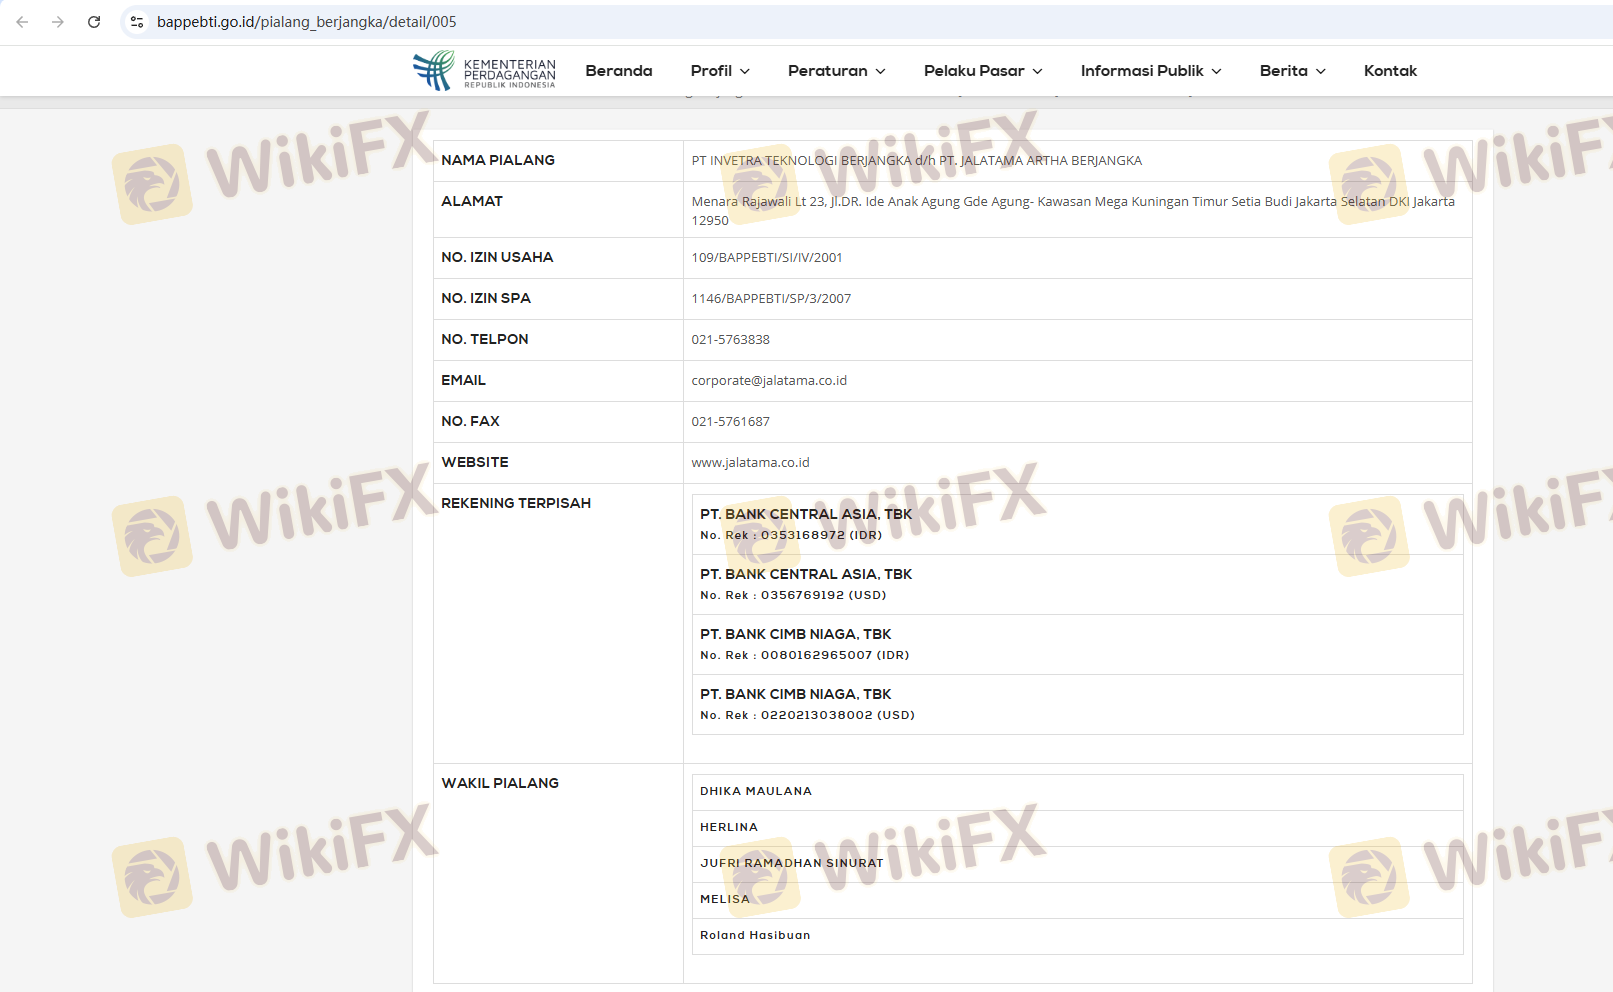This screenshot has height=992, width=1613.
Task: Click the EMAIL row label
Action: 464,381
